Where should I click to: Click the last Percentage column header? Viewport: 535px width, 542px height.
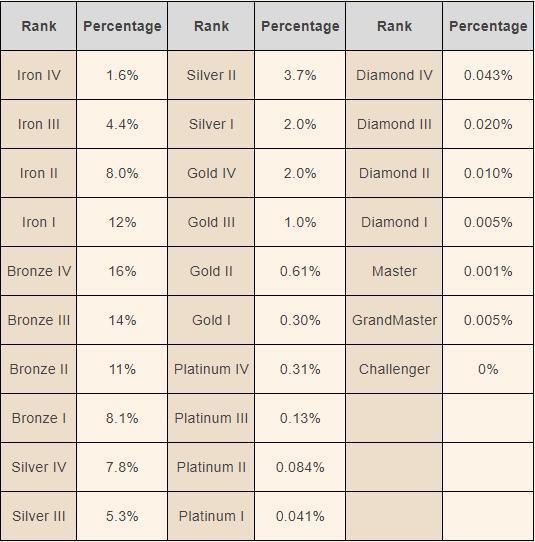tap(488, 26)
